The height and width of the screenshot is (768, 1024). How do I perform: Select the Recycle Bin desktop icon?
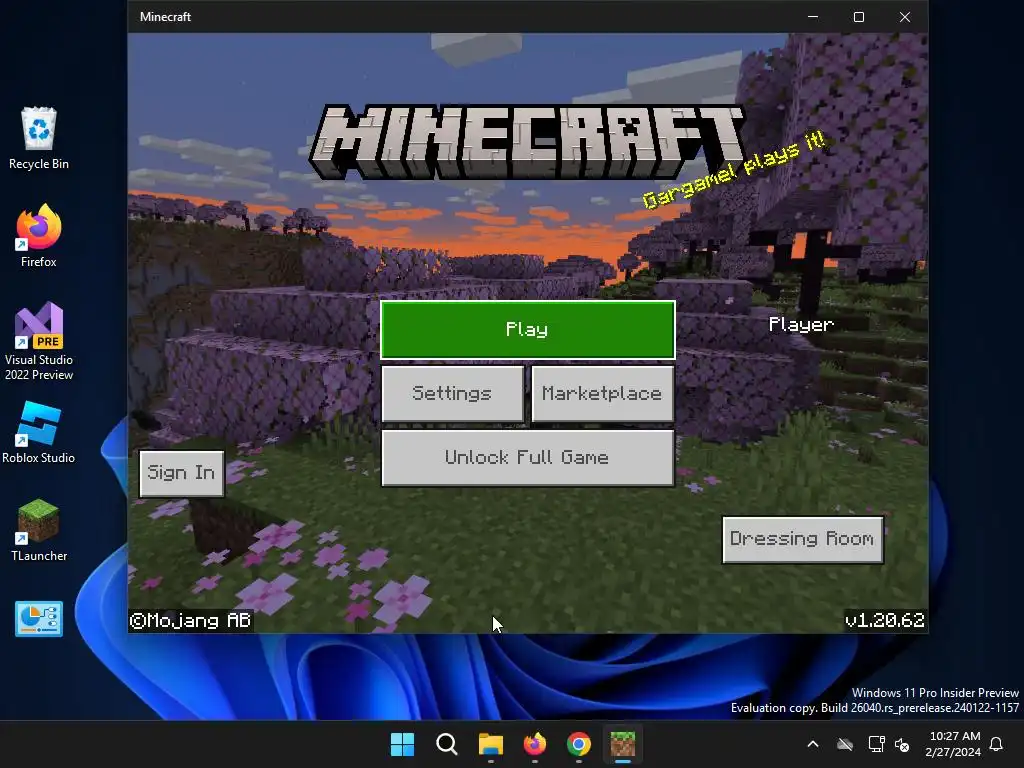point(39,138)
